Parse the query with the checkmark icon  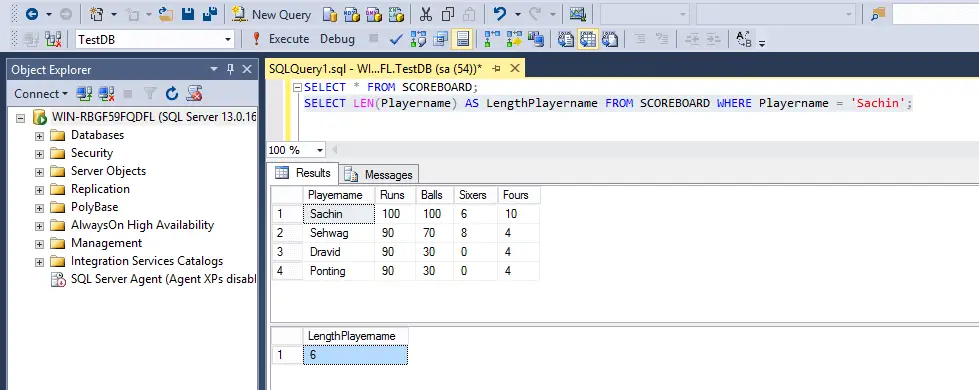click(x=396, y=39)
